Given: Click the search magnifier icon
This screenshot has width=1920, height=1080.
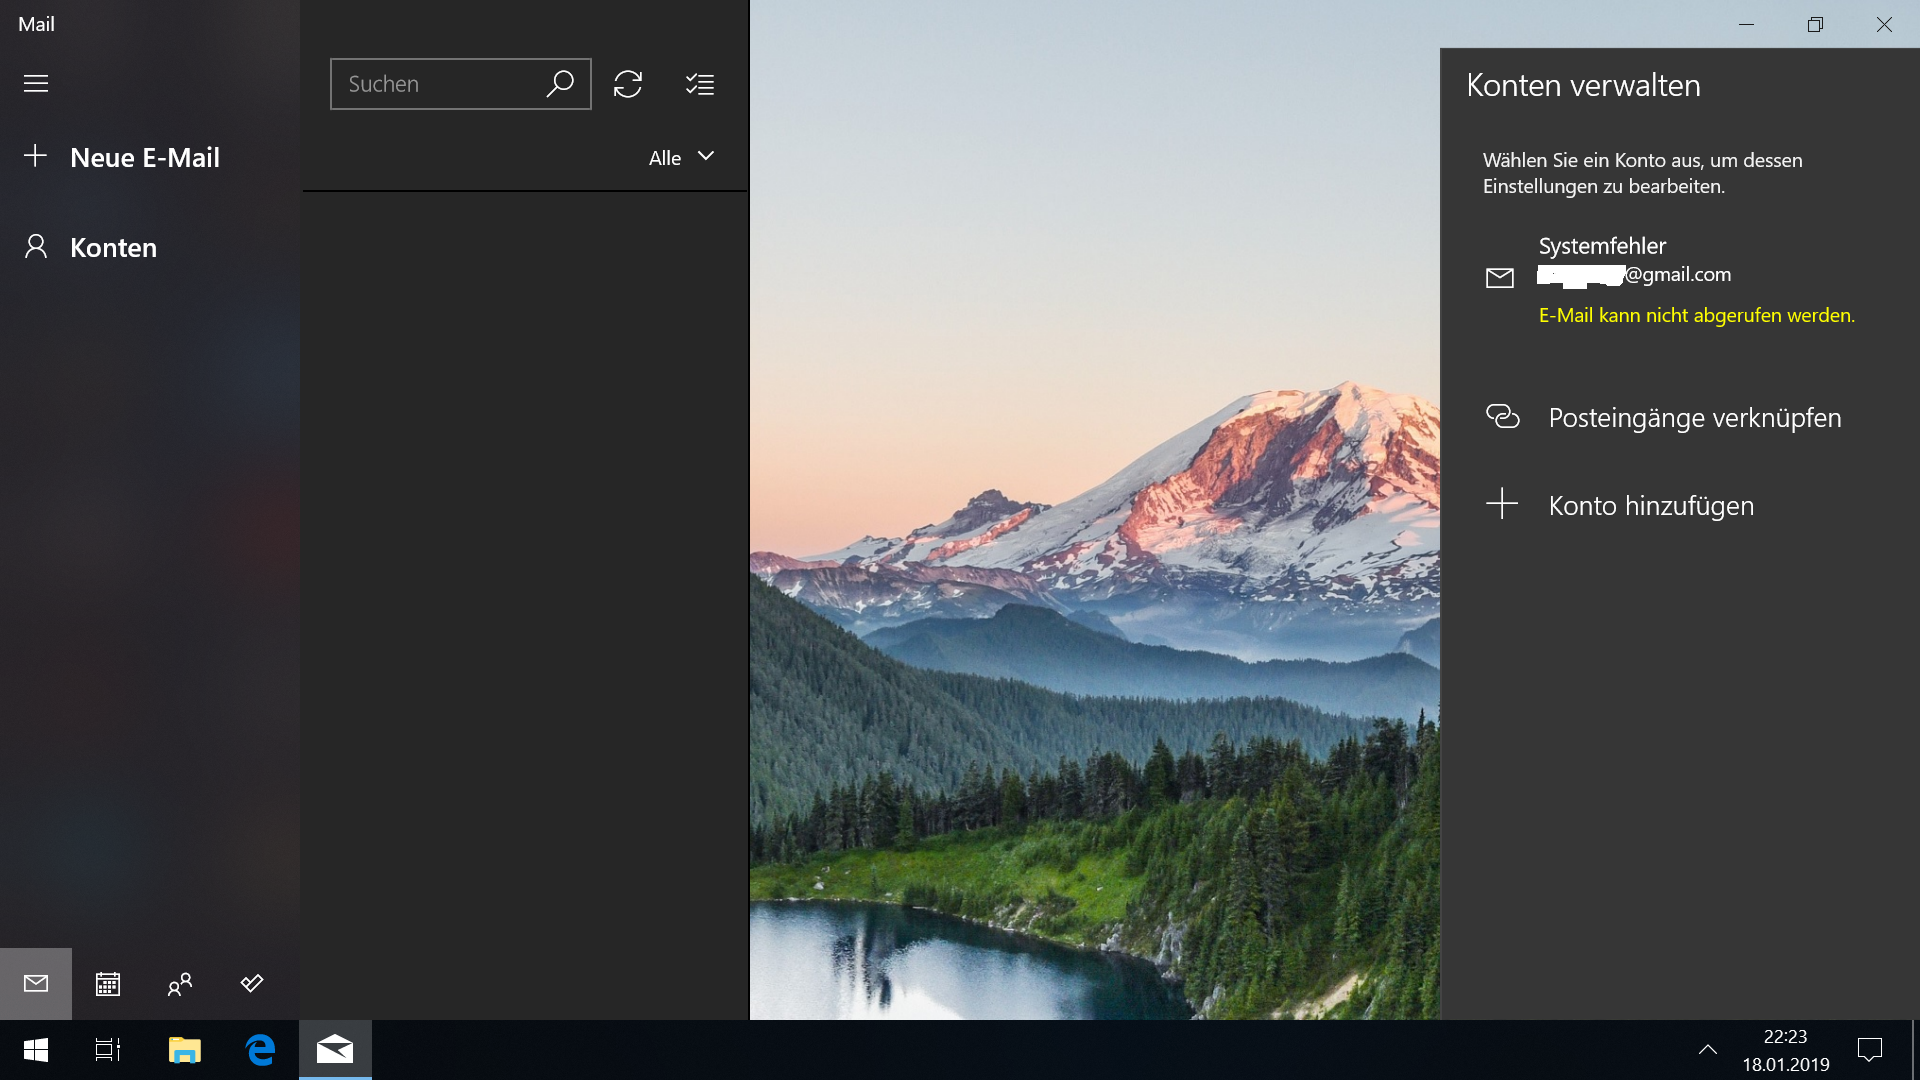Looking at the screenshot, I should coord(560,84).
